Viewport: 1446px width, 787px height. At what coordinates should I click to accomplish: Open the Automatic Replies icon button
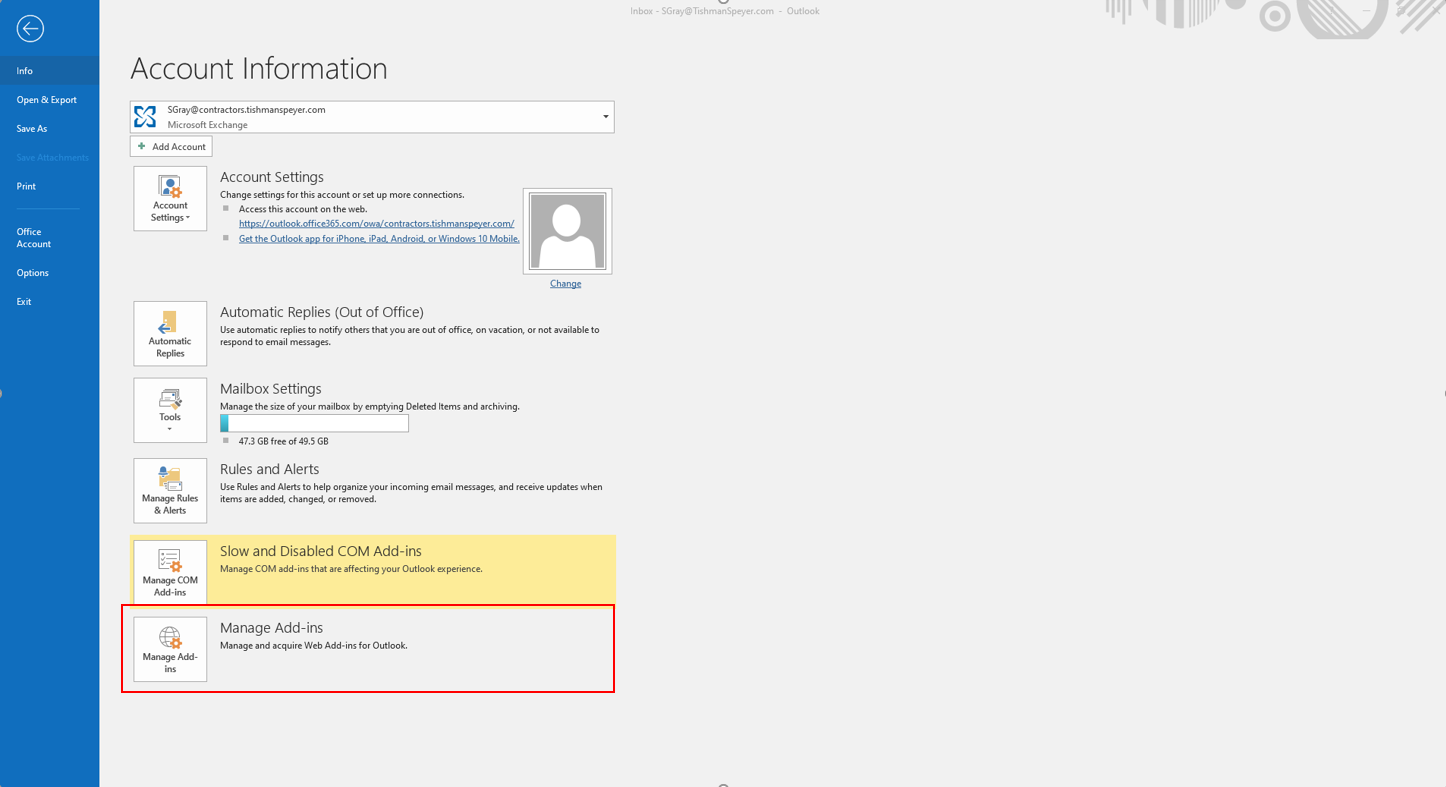[170, 334]
